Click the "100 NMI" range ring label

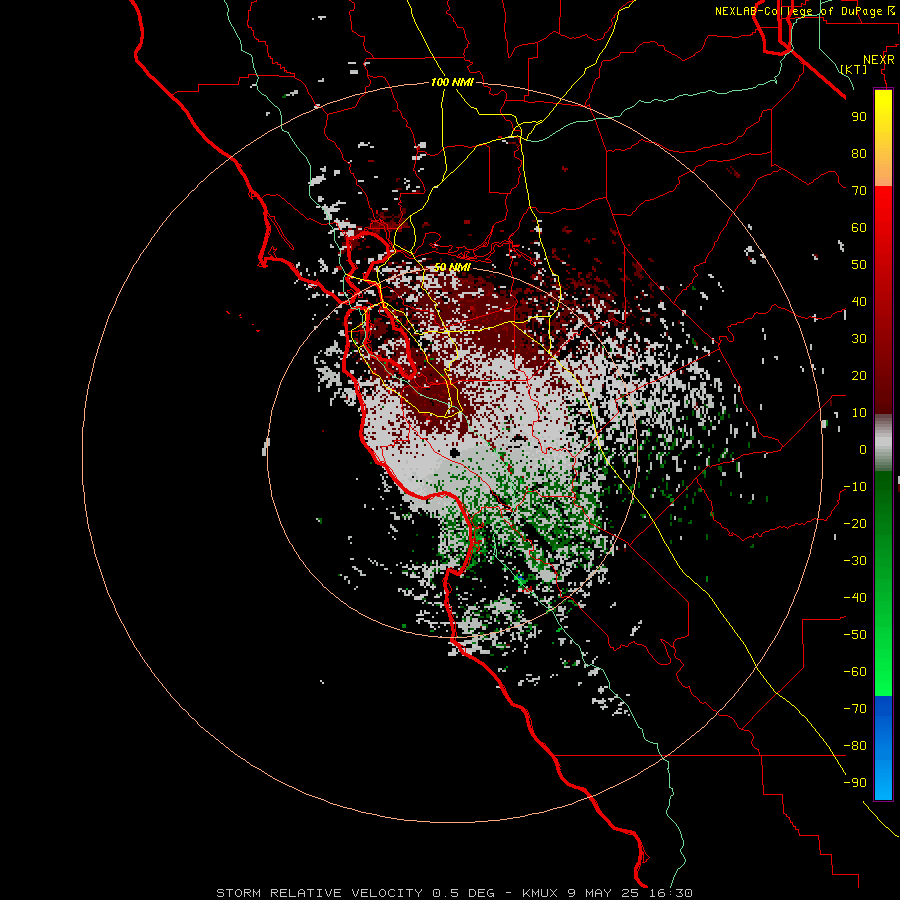tap(452, 82)
